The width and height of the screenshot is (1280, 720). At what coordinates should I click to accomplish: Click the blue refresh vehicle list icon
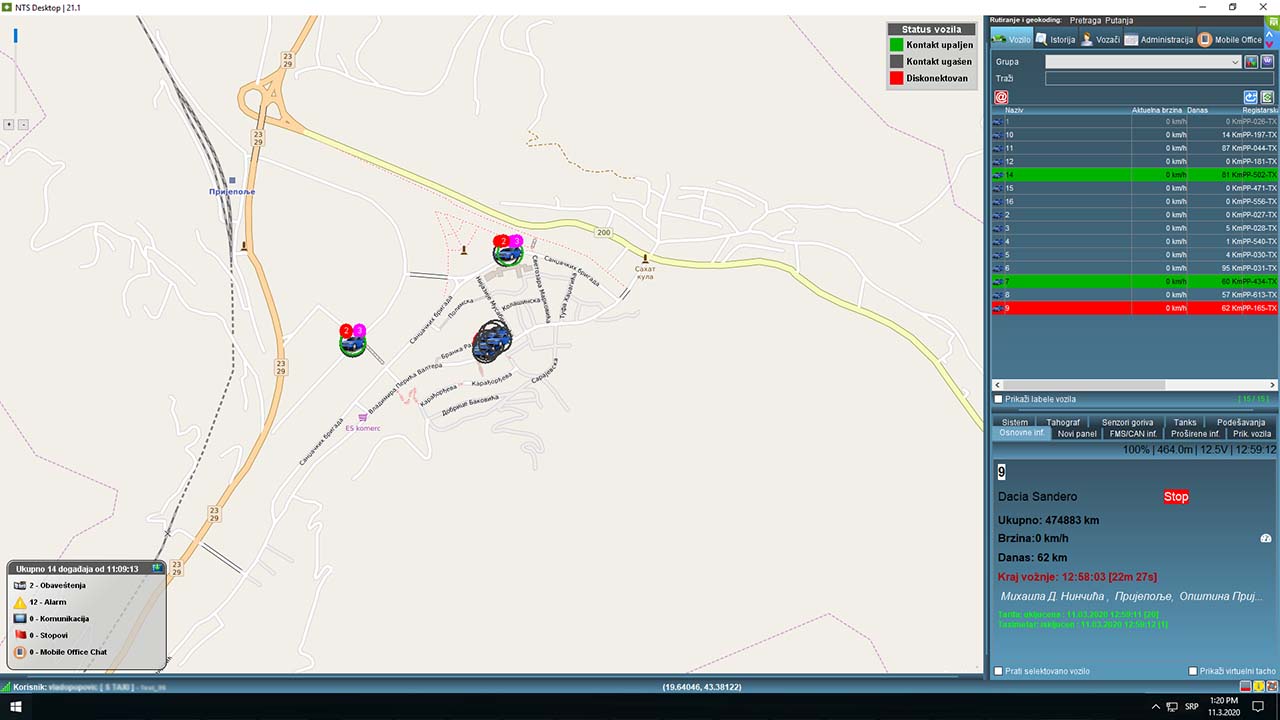1250,97
